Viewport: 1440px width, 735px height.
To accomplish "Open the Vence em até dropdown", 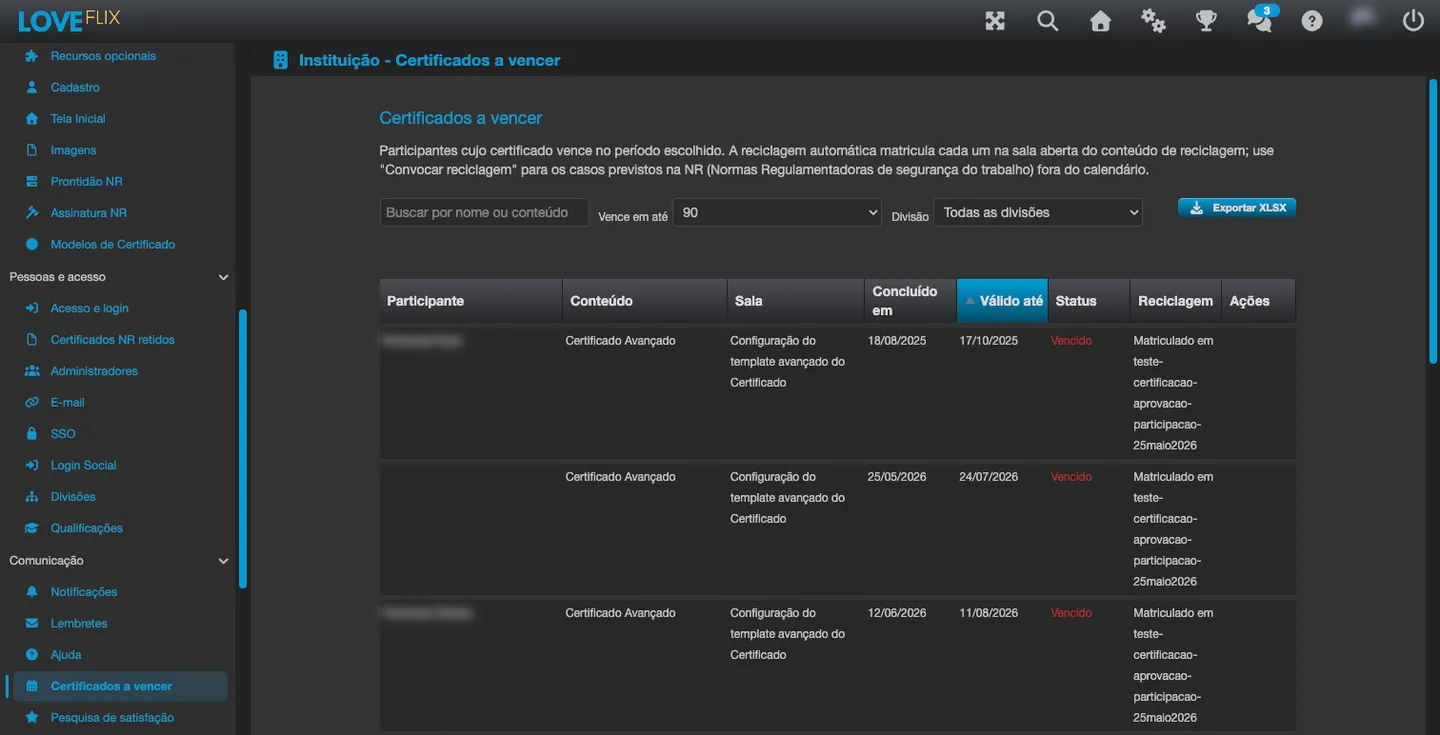I will click(777, 212).
